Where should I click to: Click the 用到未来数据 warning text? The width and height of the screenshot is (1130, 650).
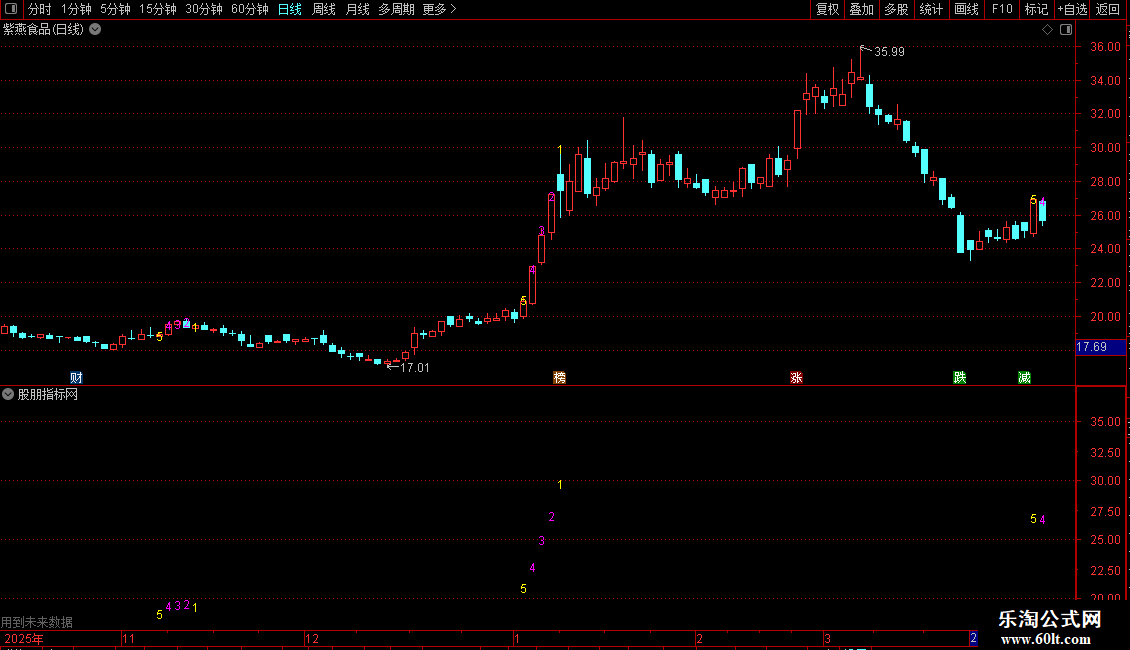pyautogui.click(x=37, y=622)
